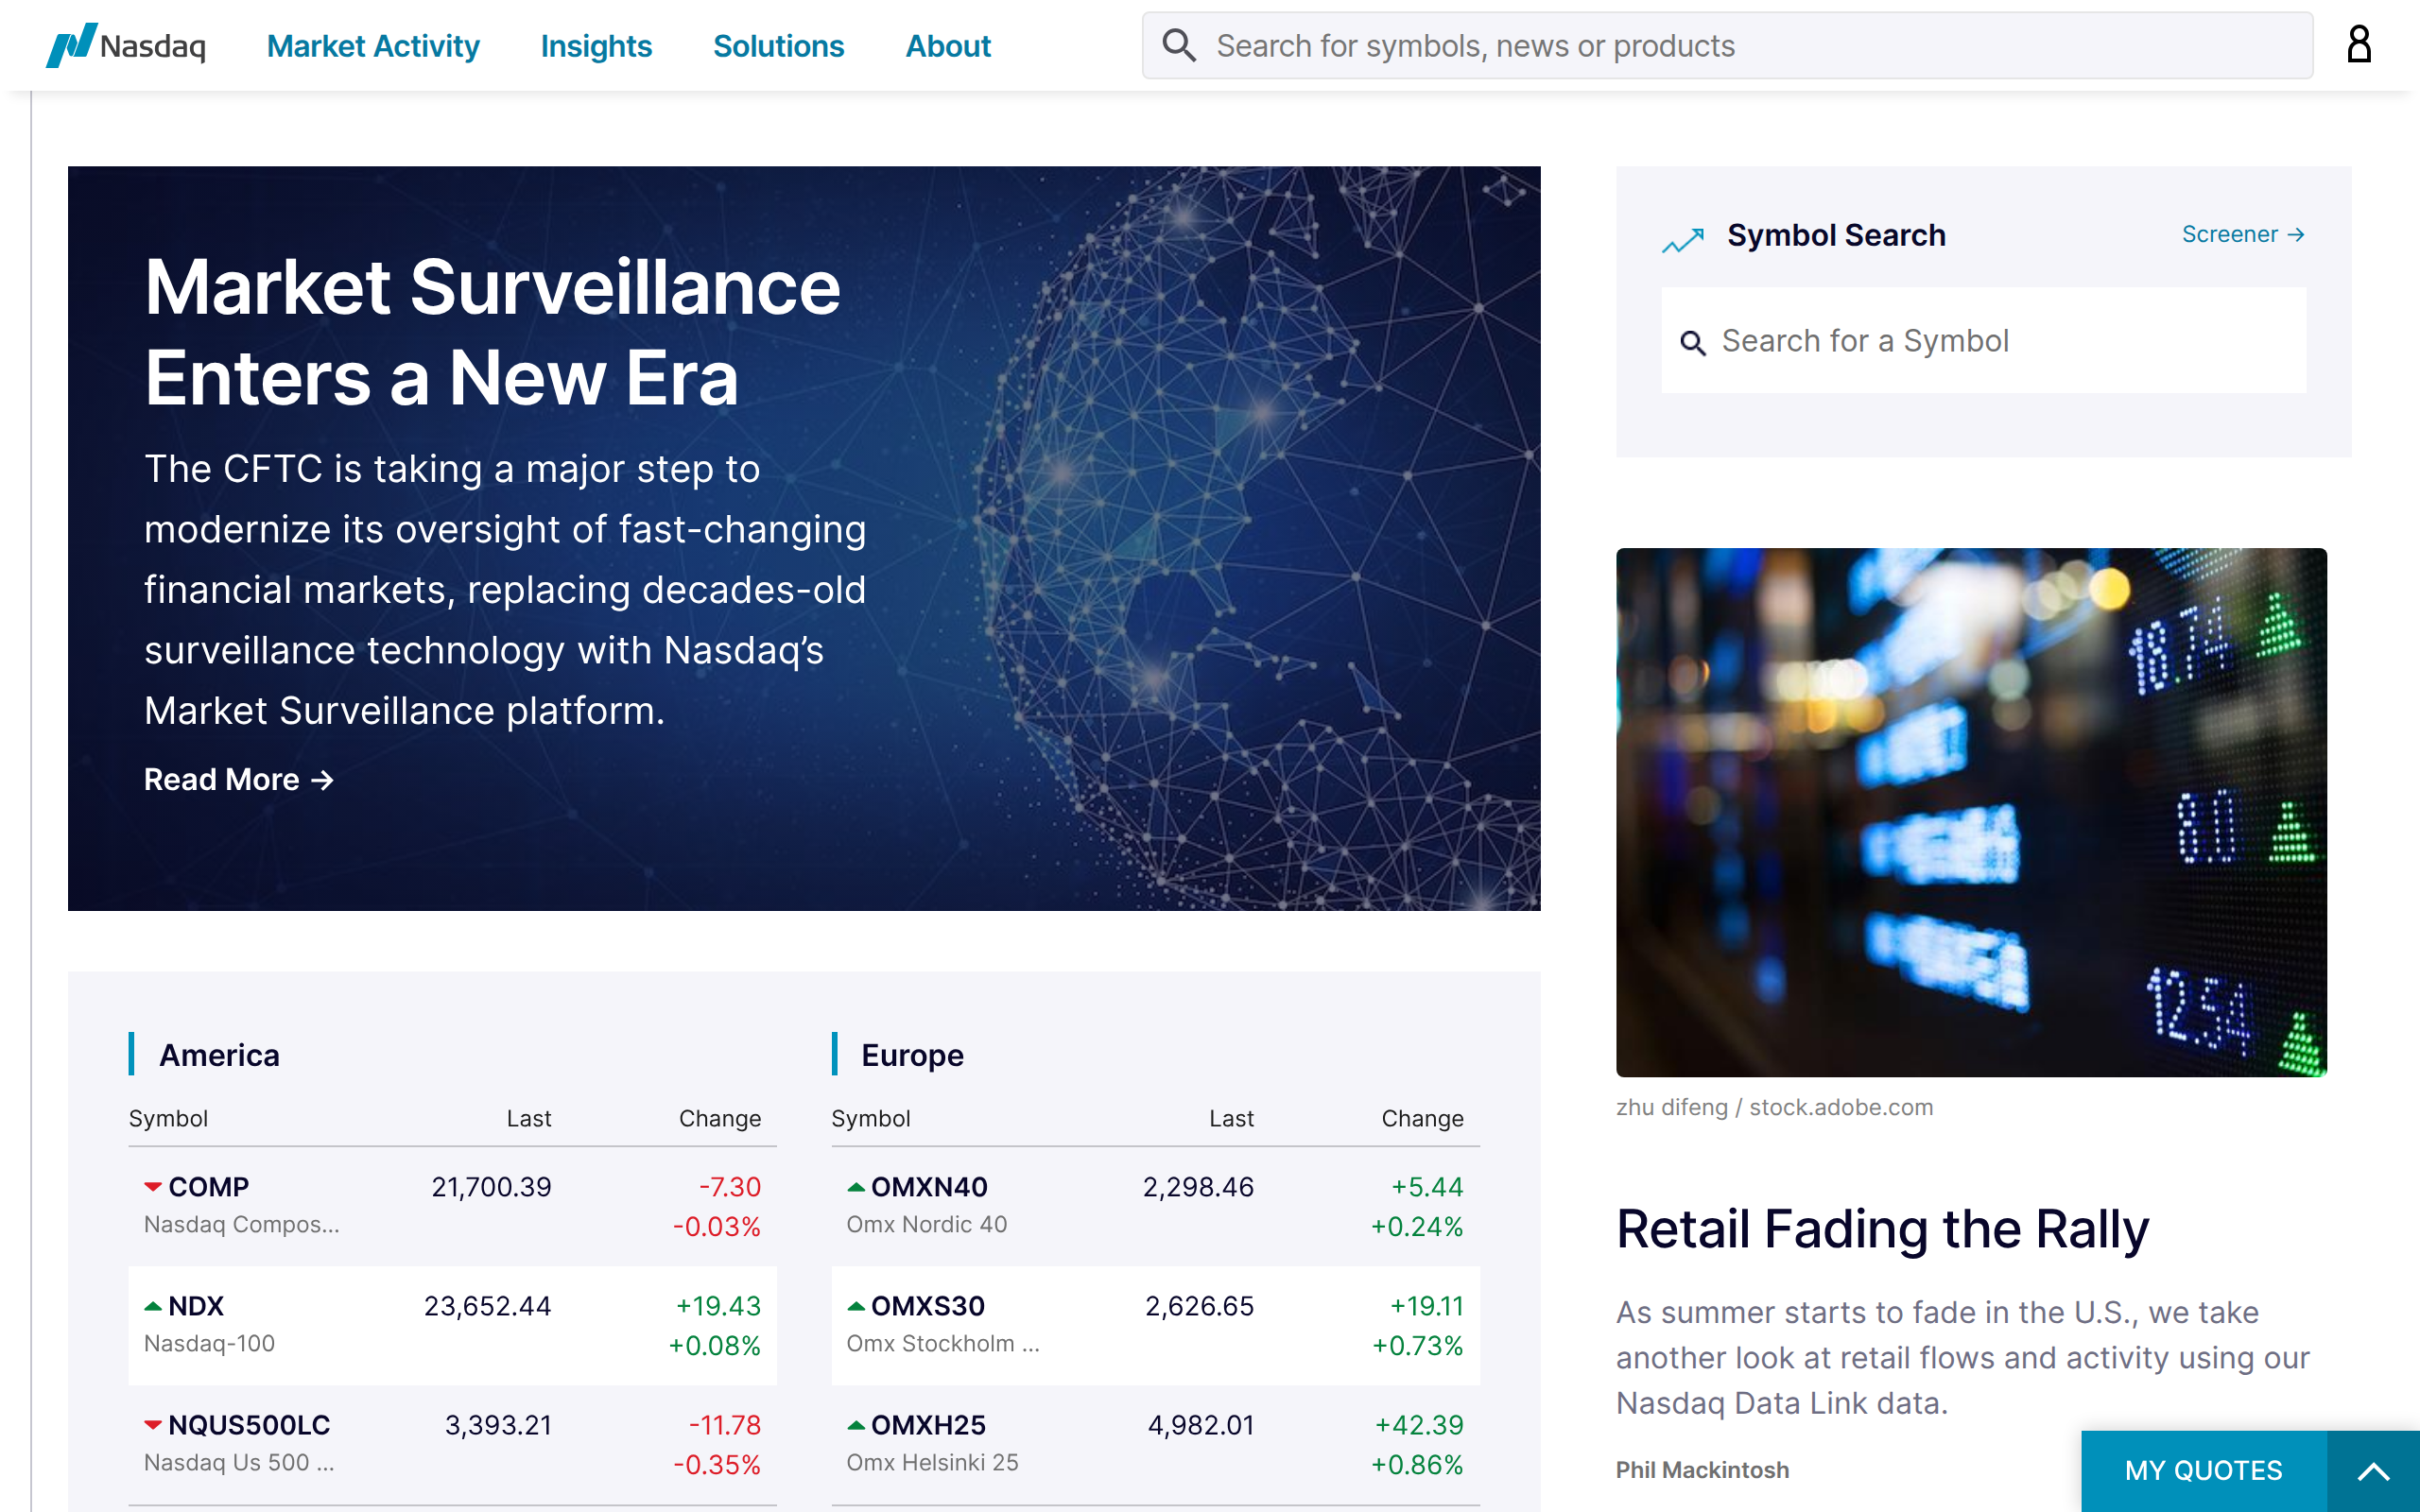This screenshot has height=1512, width=2420.
Task: Click the stock ticker board thumbnail
Action: pyautogui.click(x=1971, y=812)
